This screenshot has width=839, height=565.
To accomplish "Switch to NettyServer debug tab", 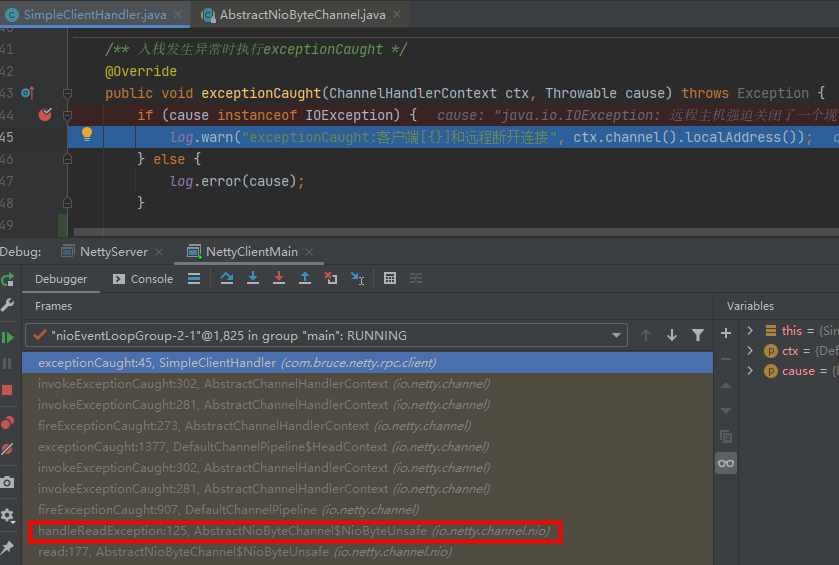I will [113, 251].
